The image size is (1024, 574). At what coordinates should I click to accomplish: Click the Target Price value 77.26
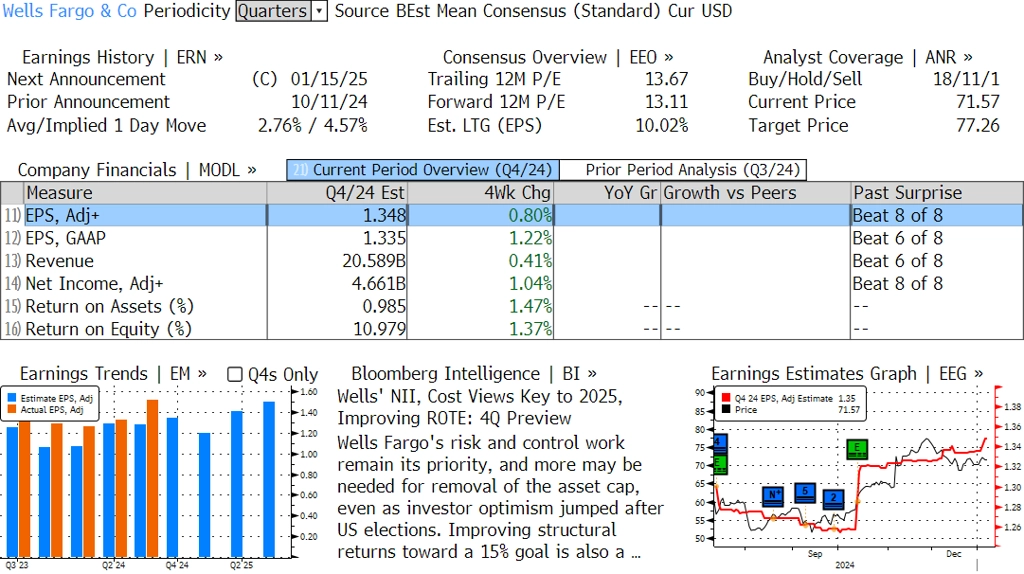(978, 125)
